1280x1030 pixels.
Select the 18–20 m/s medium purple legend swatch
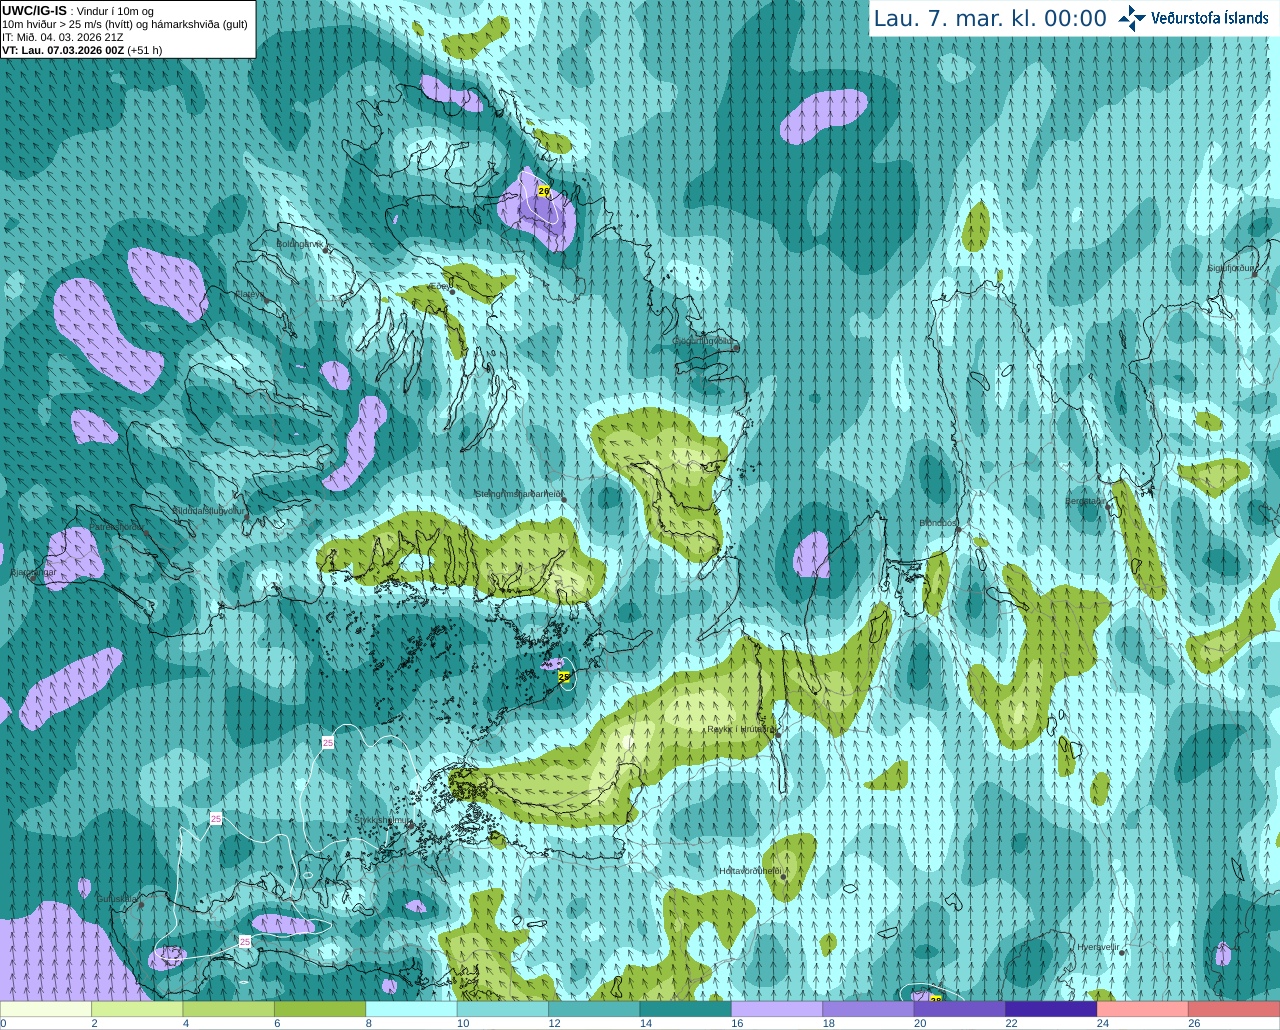click(x=868, y=1009)
